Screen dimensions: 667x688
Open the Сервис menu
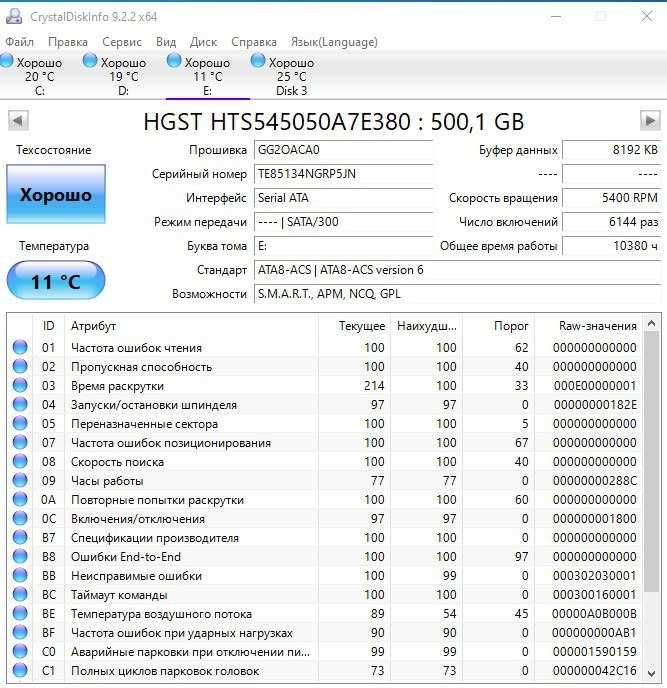coord(122,42)
